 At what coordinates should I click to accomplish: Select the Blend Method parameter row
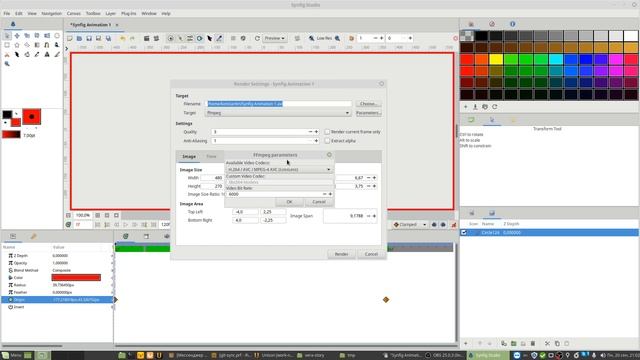click(57, 270)
